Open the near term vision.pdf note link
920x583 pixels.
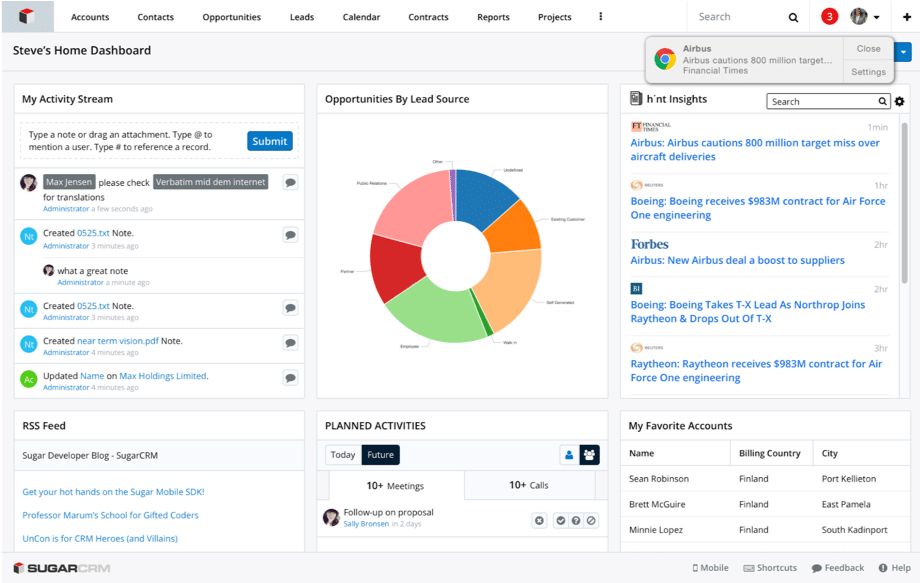click(x=118, y=341)
